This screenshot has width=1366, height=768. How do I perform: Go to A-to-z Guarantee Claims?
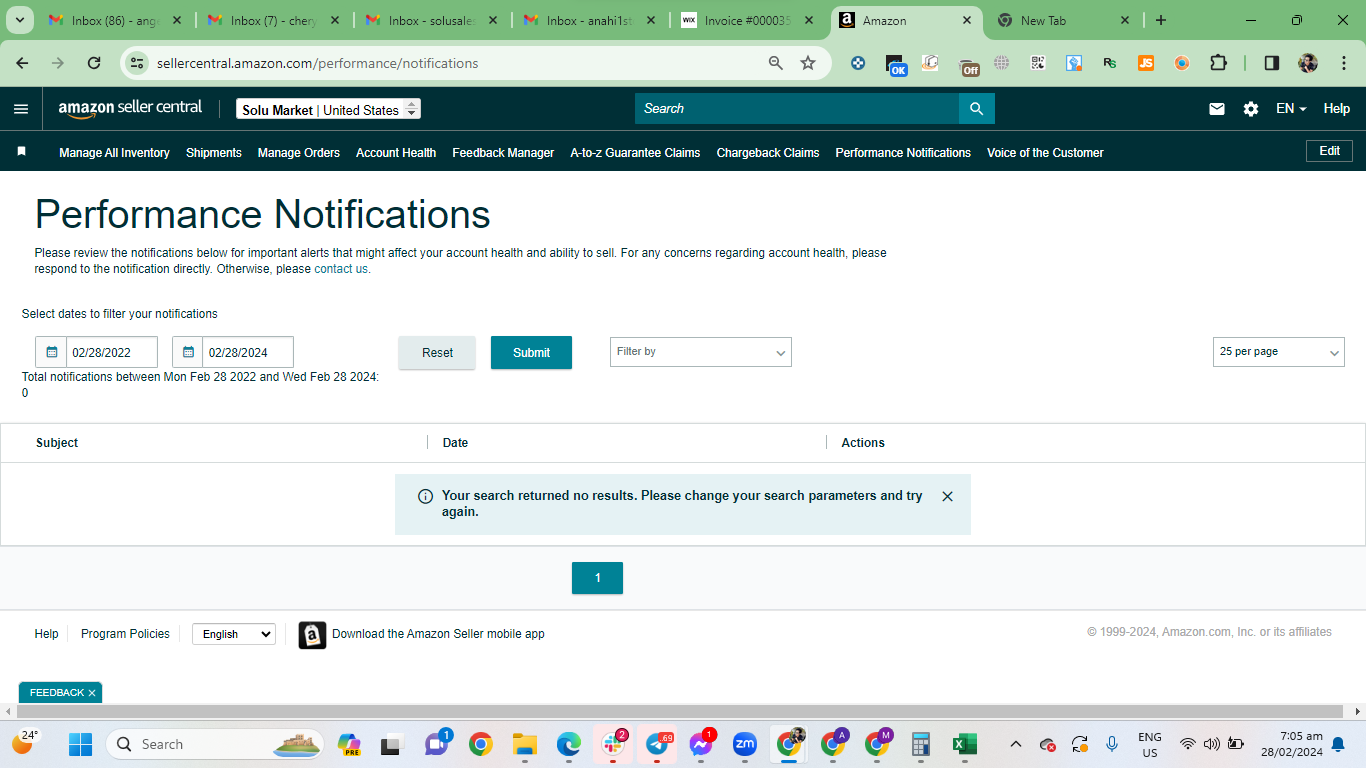tap(635, 153)
